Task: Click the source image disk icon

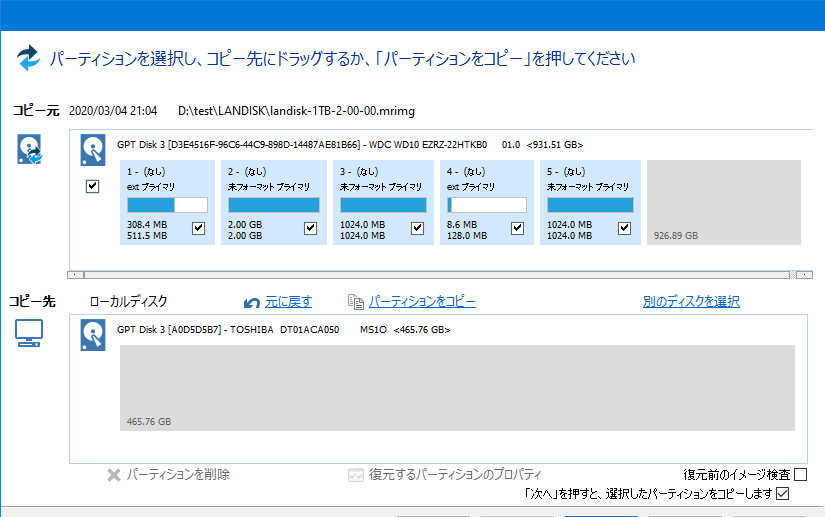Action: [29, 150]
